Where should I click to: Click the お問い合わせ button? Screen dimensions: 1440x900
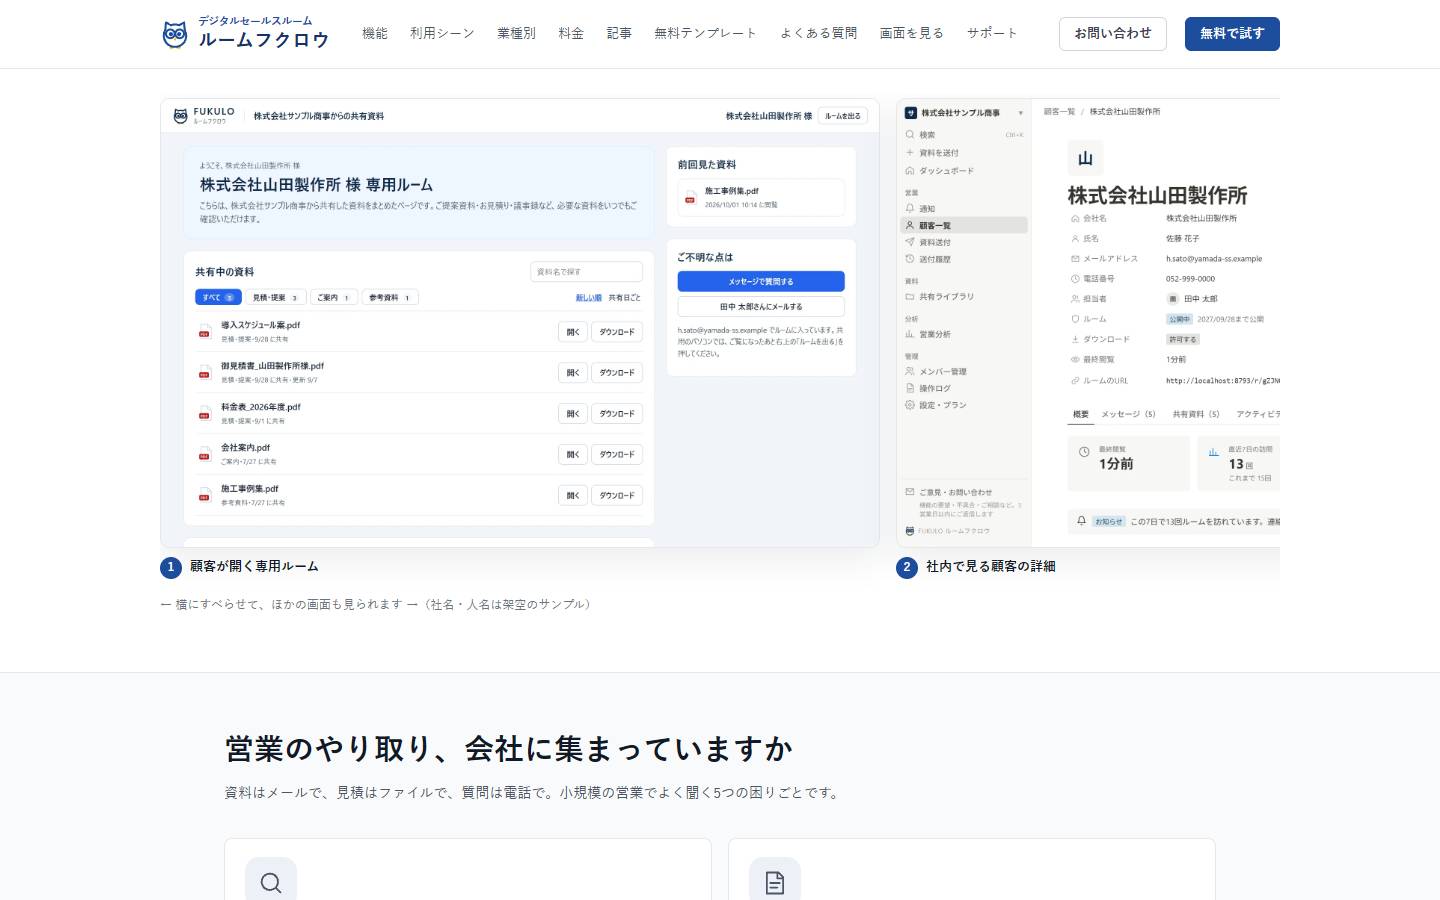[1113, 34]
